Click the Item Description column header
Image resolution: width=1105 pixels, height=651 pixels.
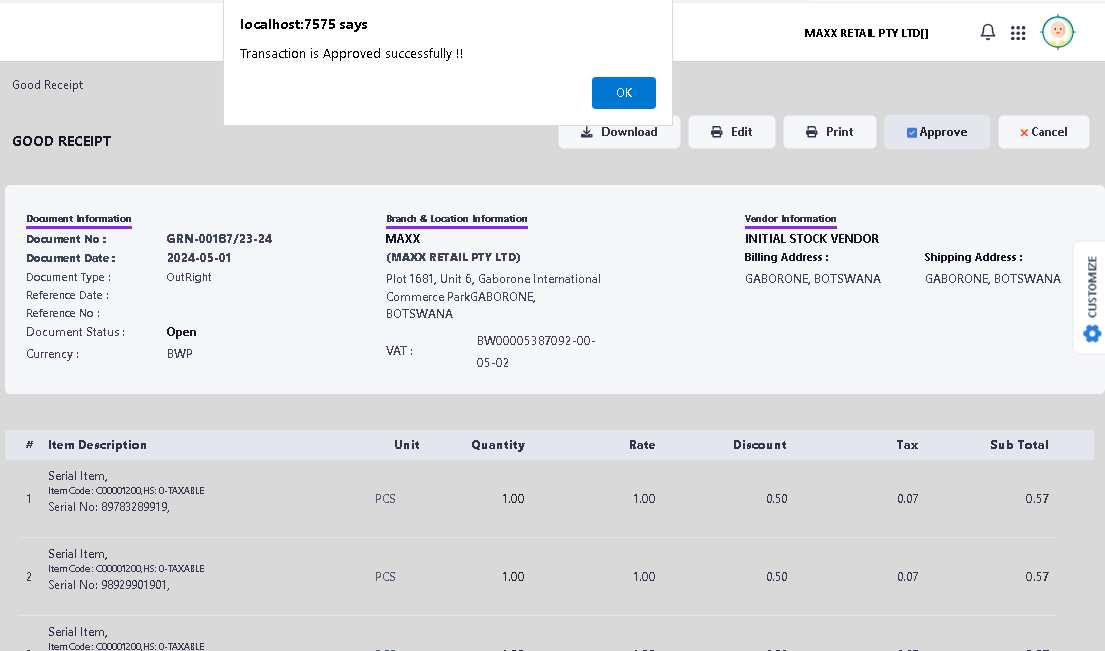coord(98,445)
